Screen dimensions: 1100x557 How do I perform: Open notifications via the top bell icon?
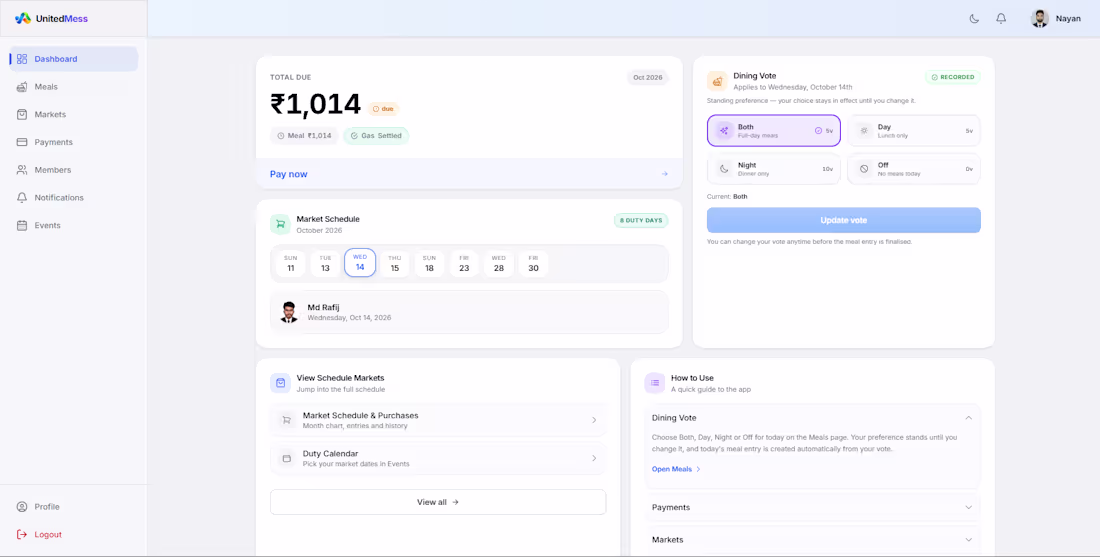tap(1001, 19)
